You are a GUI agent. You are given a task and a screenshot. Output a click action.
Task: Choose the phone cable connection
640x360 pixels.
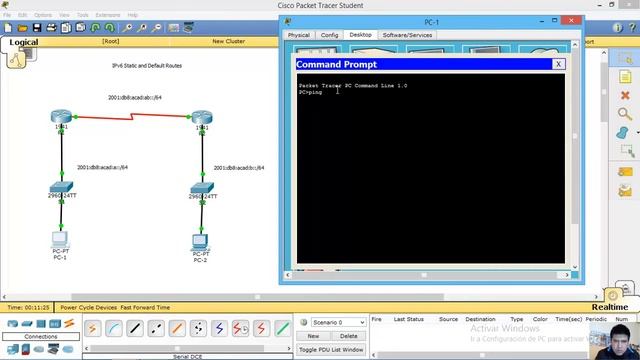(198, 329)
